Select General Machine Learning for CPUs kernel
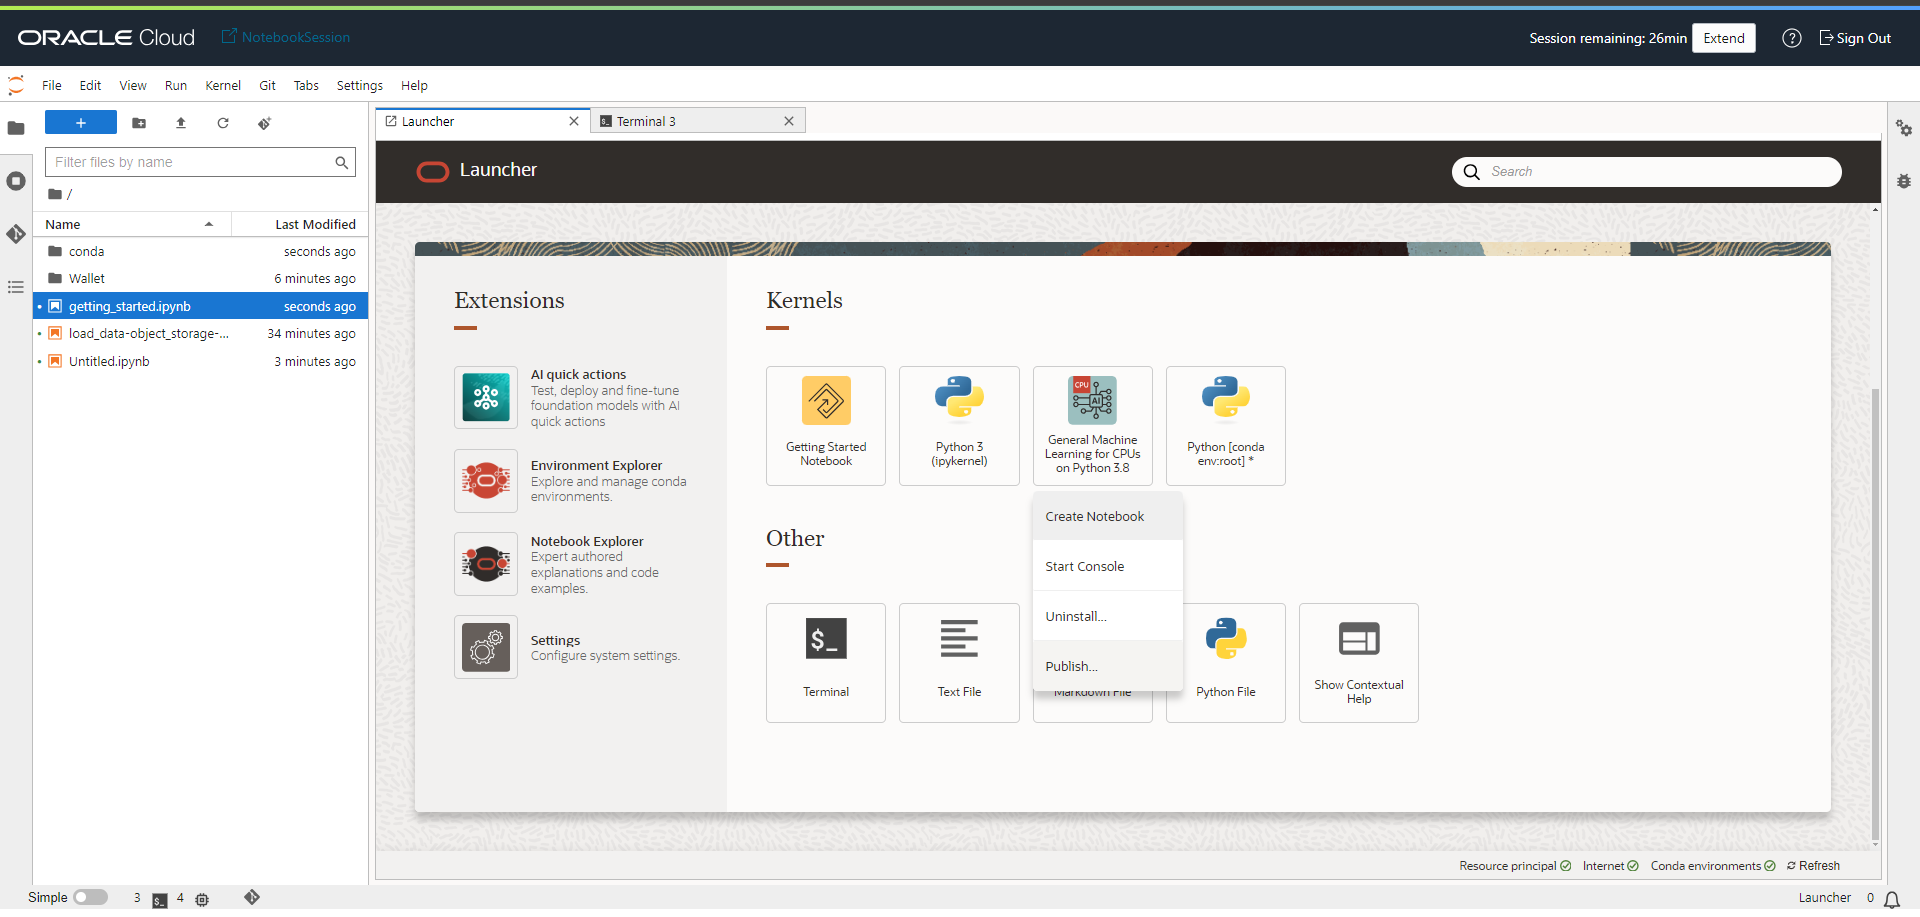 pyautogui.click(x=1093, y=426)
